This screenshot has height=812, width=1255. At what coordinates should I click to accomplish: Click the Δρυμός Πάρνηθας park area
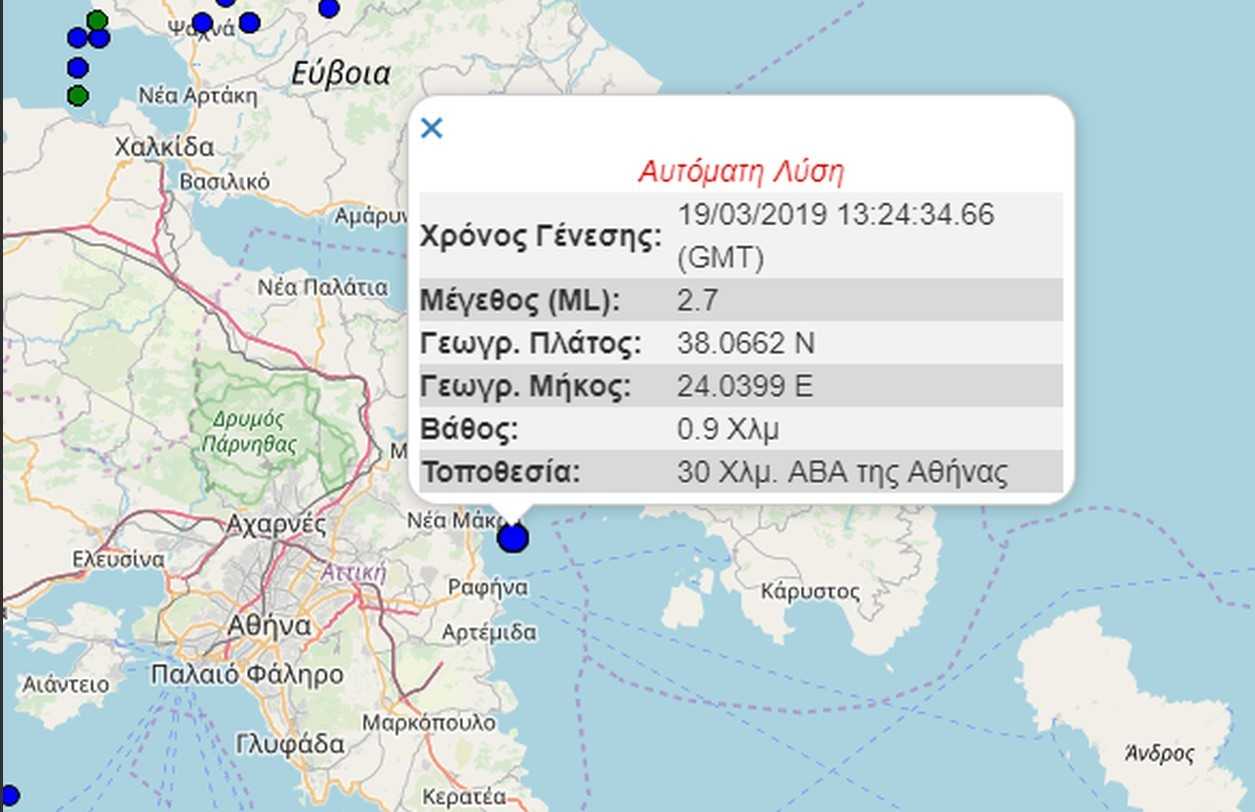coord(249,430)
